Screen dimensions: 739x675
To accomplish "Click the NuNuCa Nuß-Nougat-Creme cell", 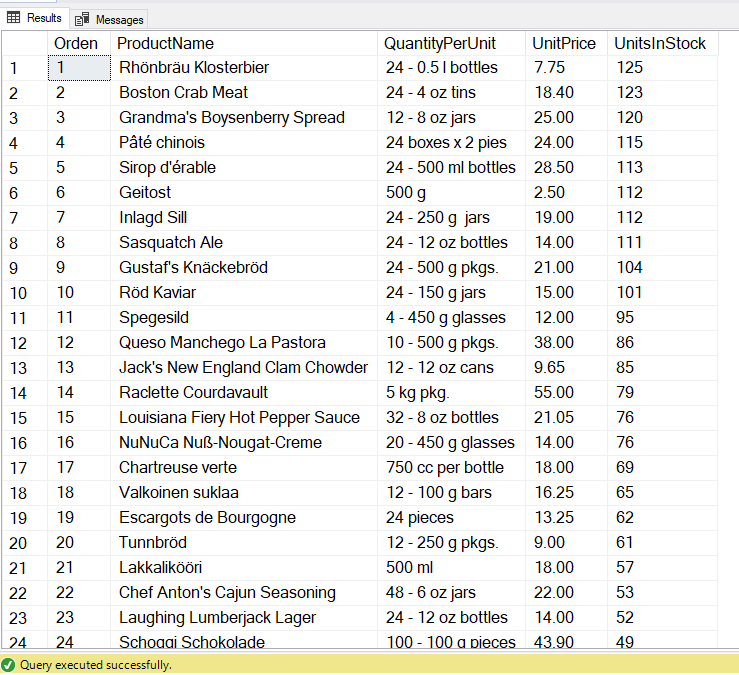I will tap(244, 443).
